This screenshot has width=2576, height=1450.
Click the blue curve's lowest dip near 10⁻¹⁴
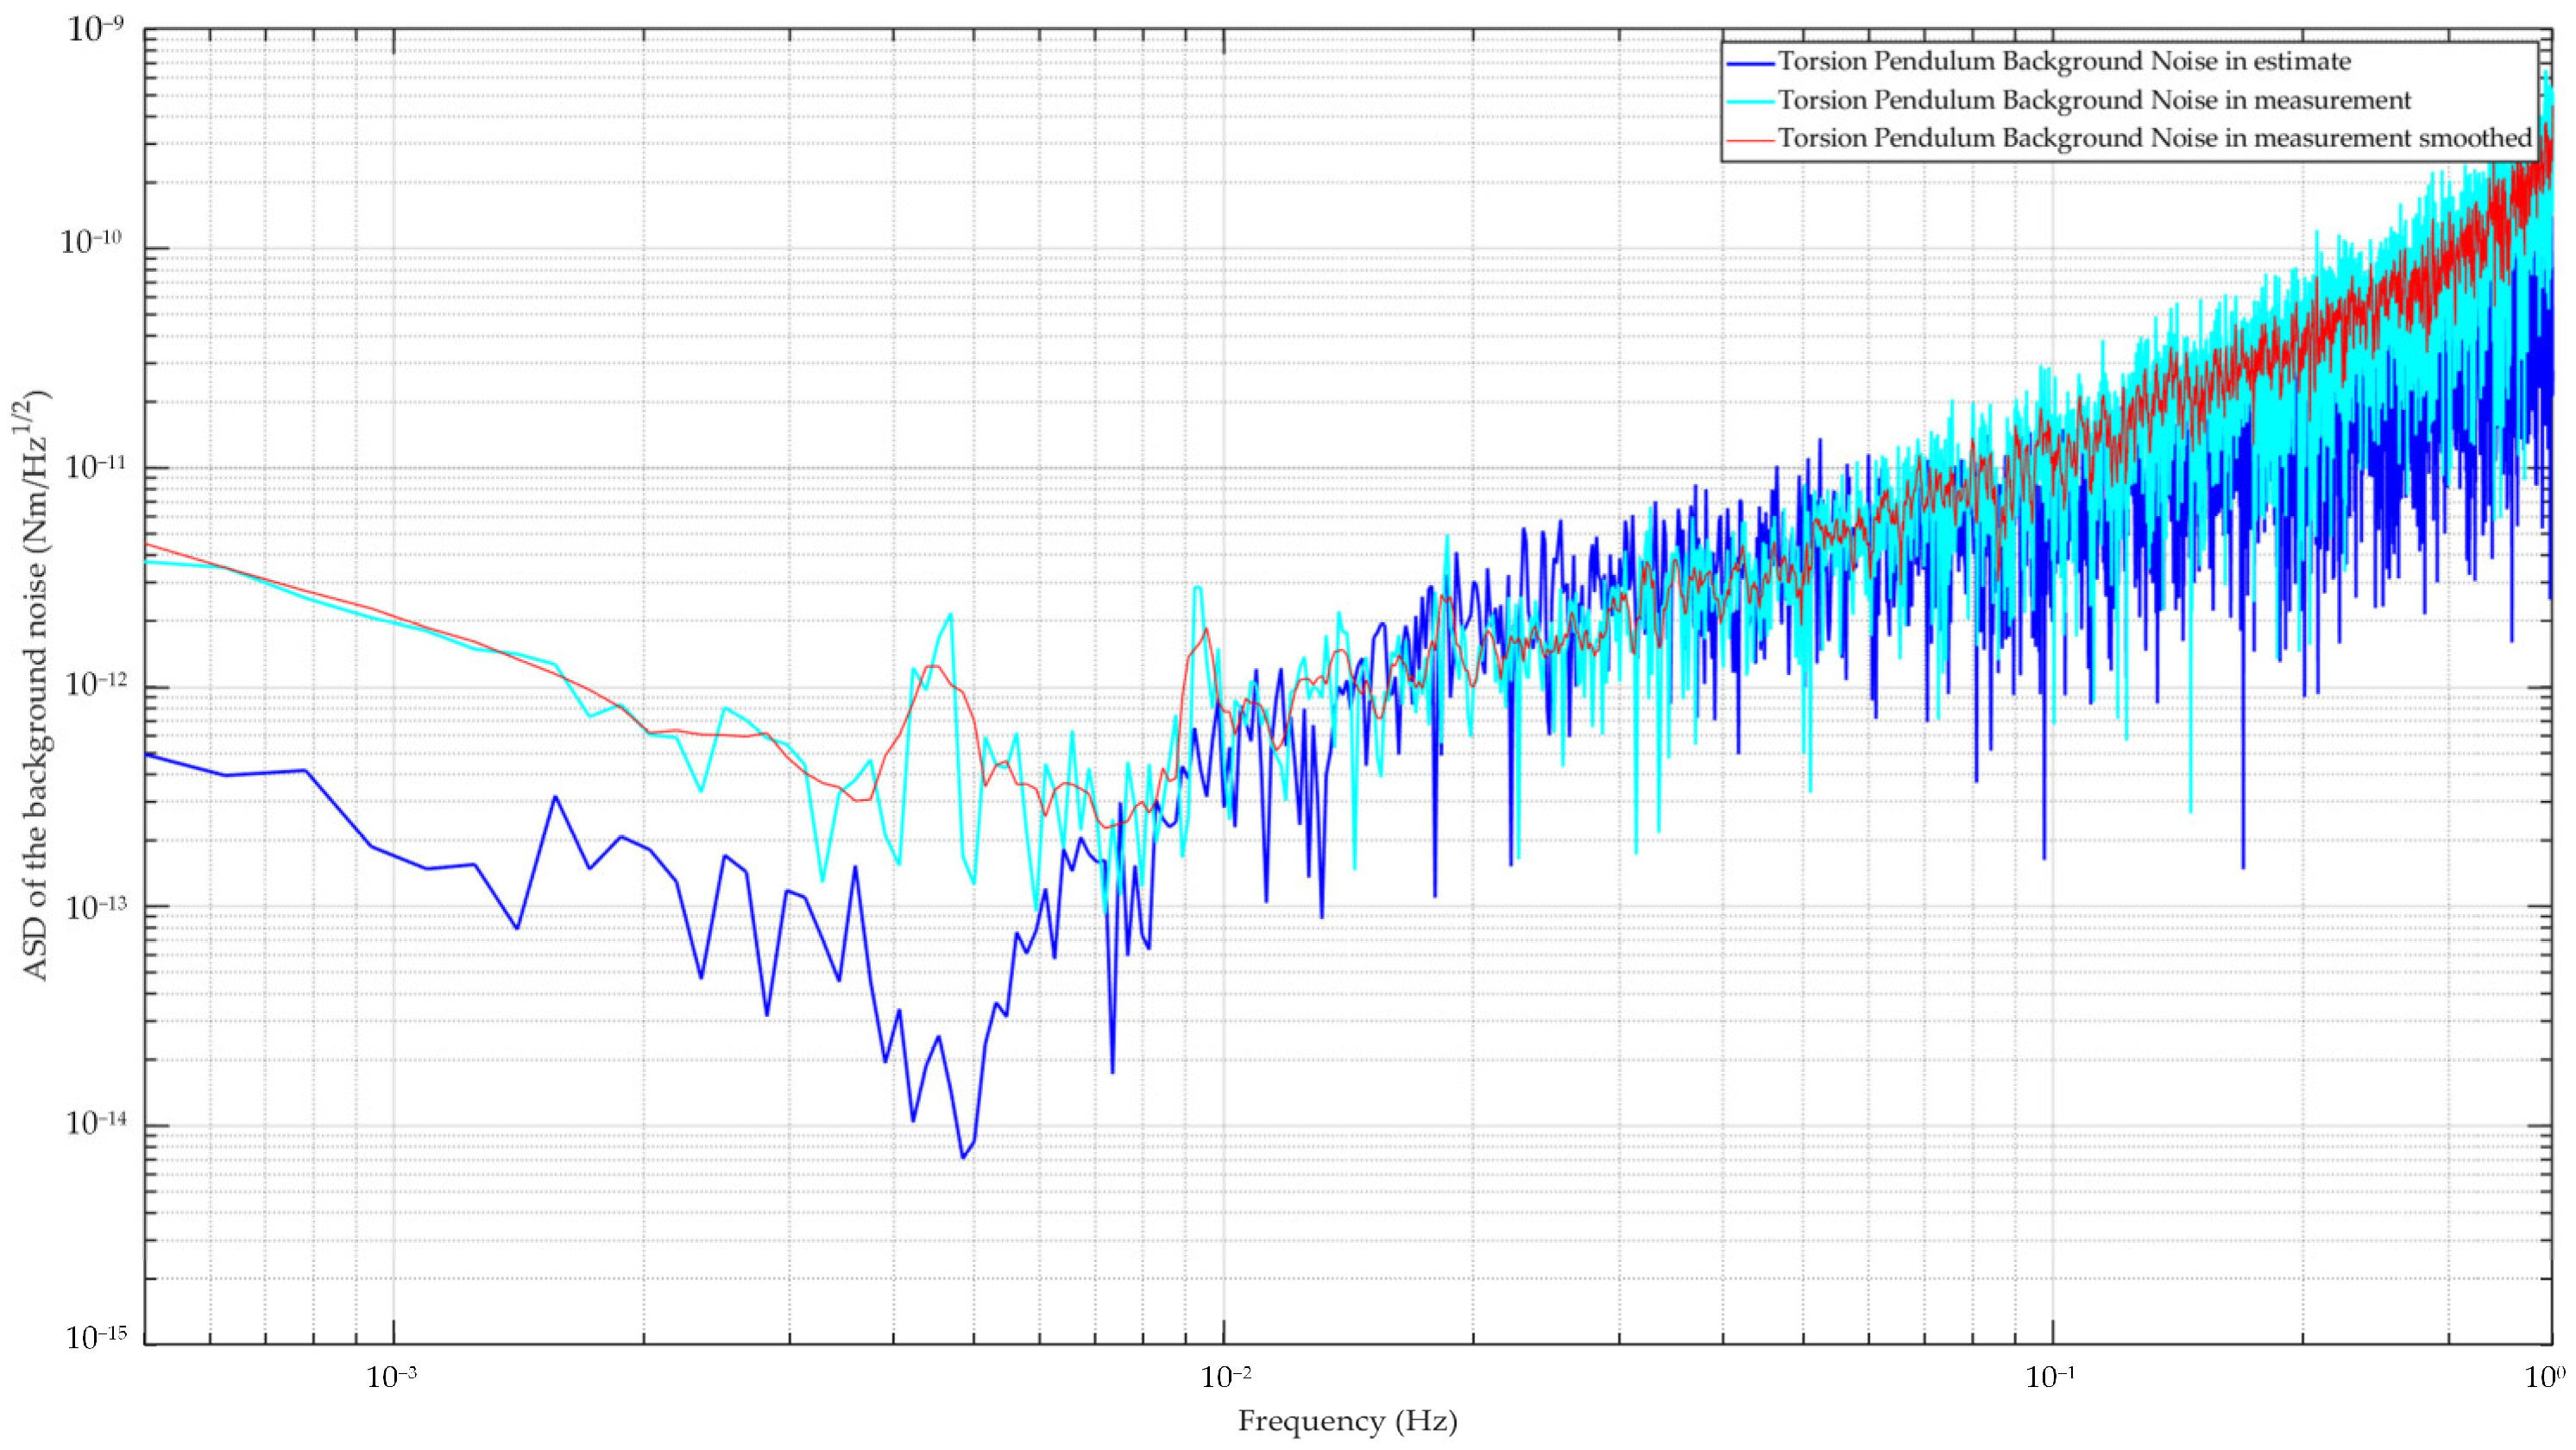click(963, 1156)
